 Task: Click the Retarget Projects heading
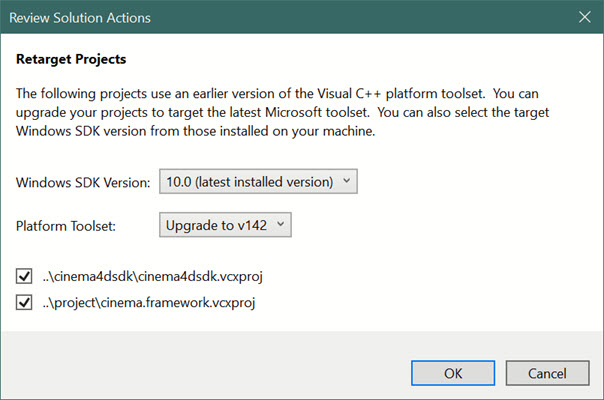[71, 60]
